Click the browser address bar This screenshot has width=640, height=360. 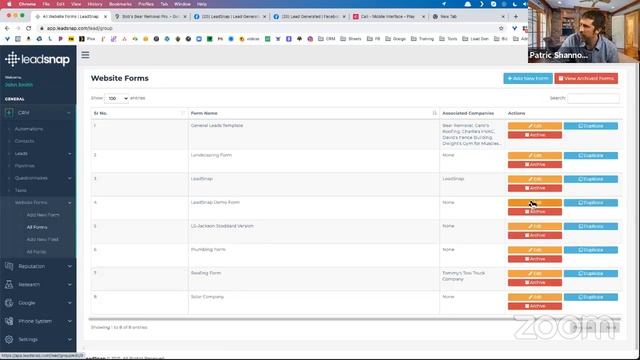point(269,28)
